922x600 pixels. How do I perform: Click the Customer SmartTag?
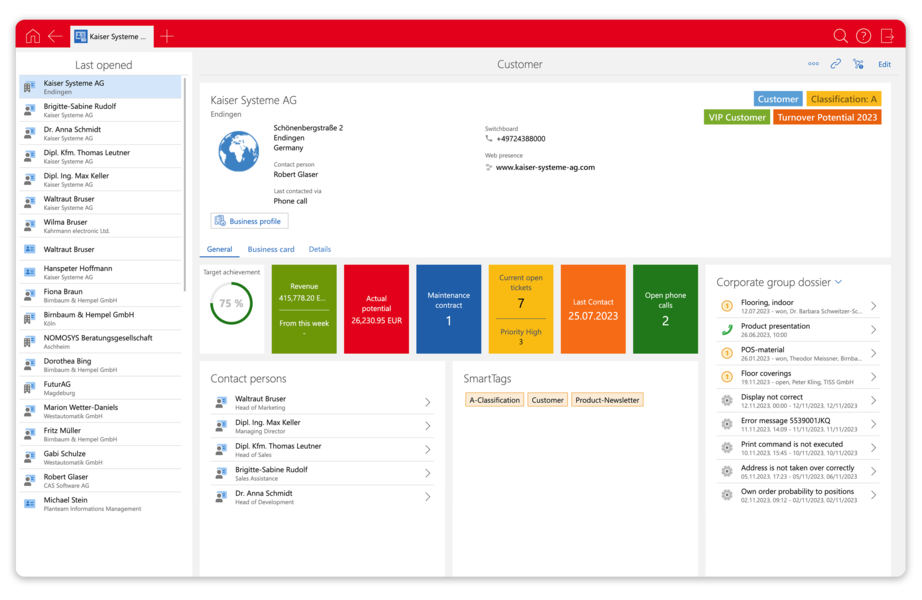point(547,400)
